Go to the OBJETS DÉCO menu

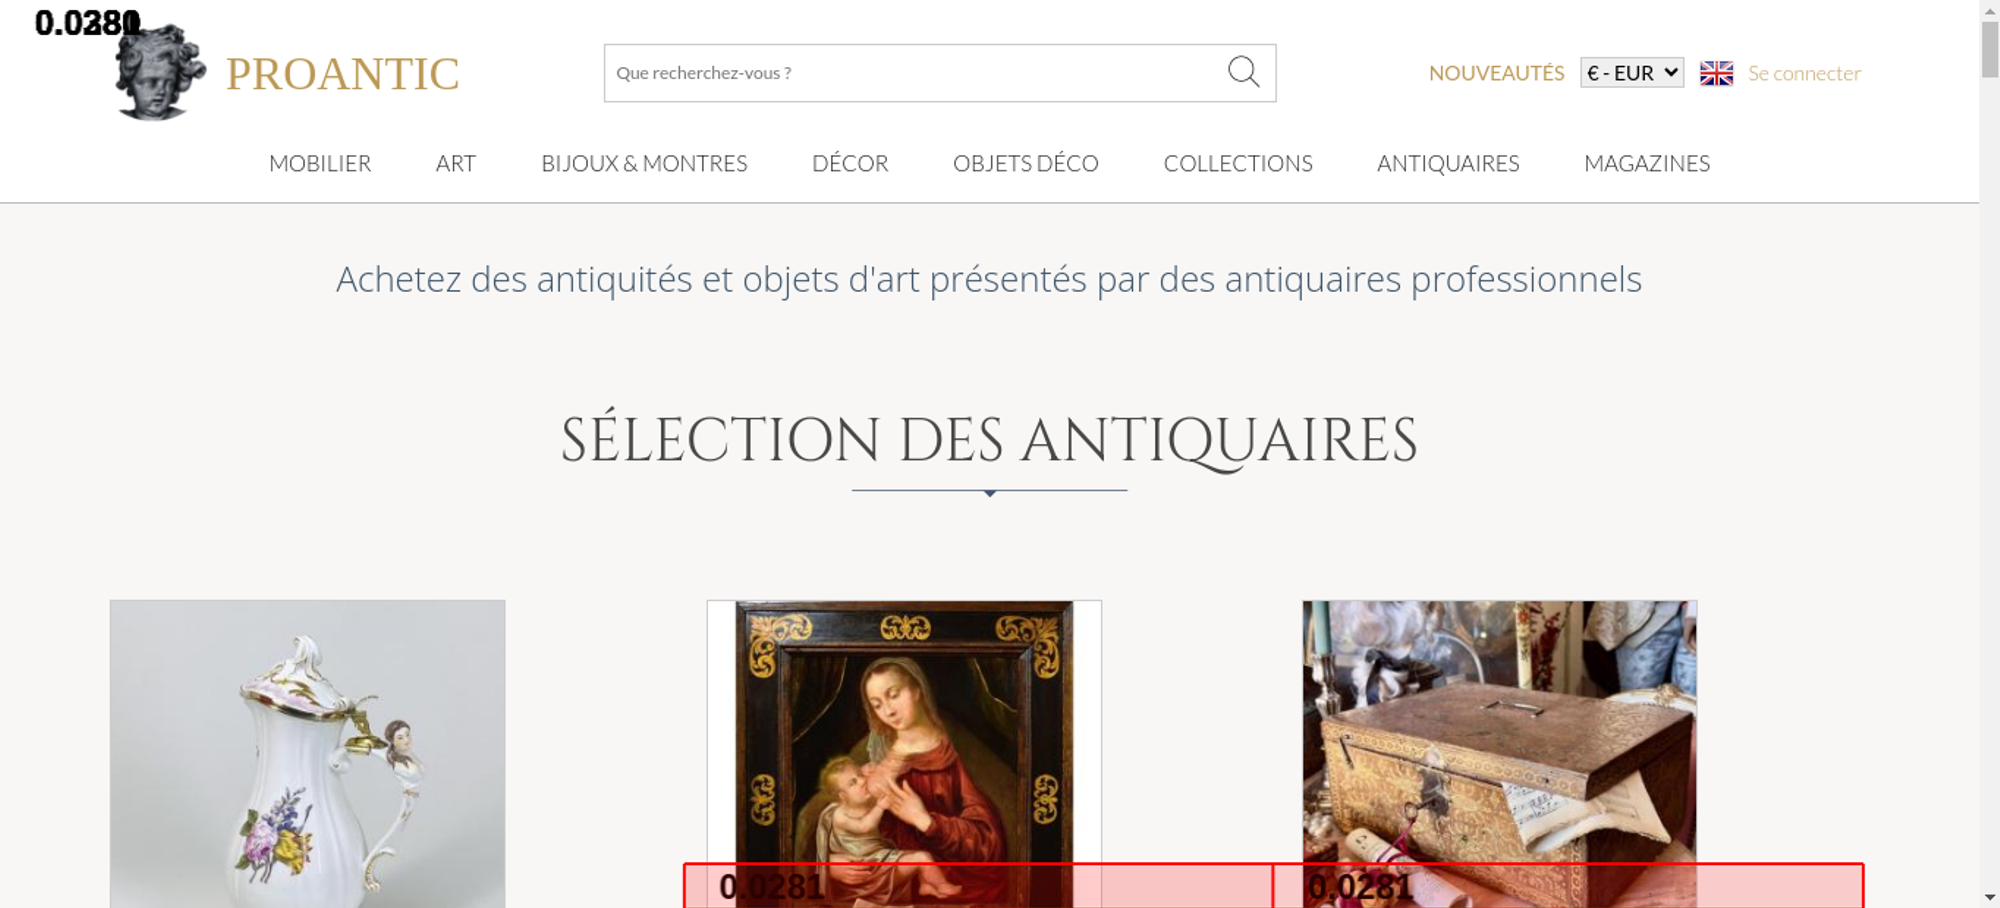coord(1025,163)
